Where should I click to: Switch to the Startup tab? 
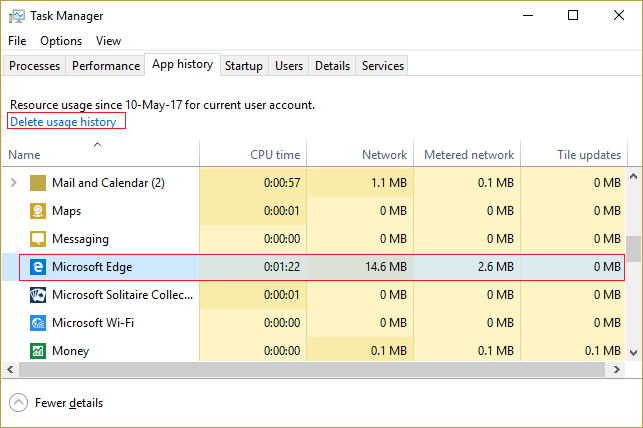coord(244,66)
